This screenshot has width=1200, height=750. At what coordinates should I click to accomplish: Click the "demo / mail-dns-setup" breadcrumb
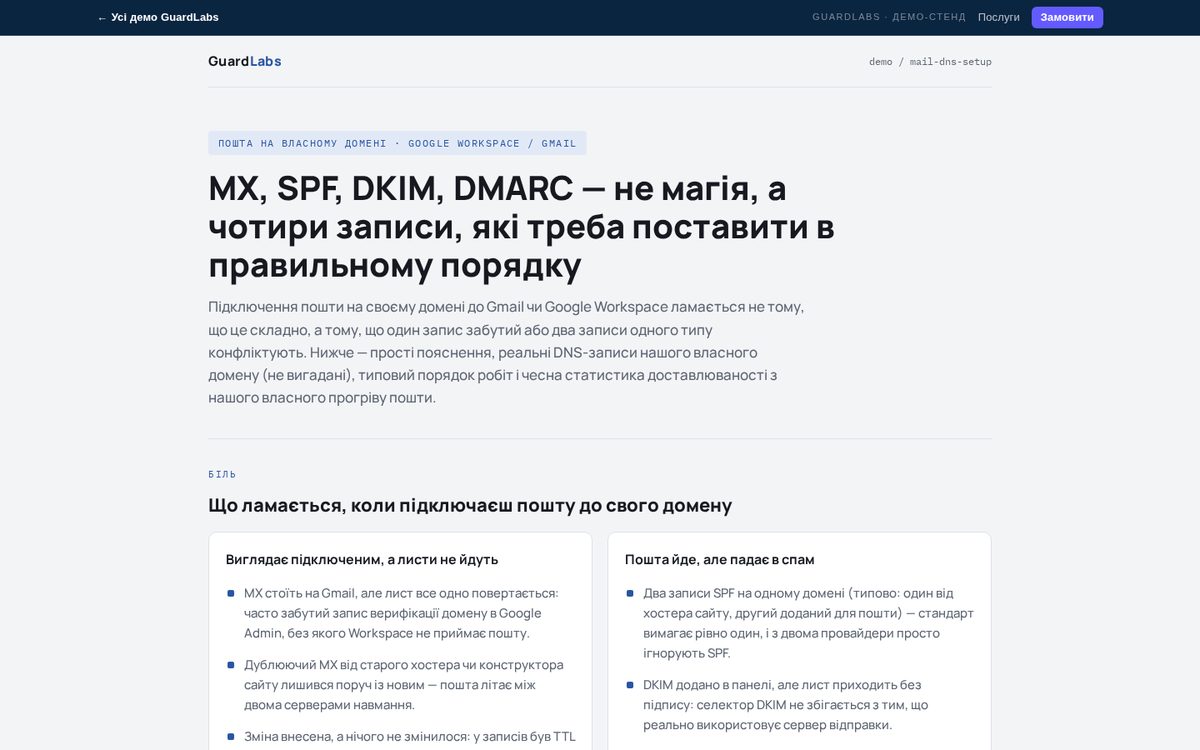pos(930,62)
